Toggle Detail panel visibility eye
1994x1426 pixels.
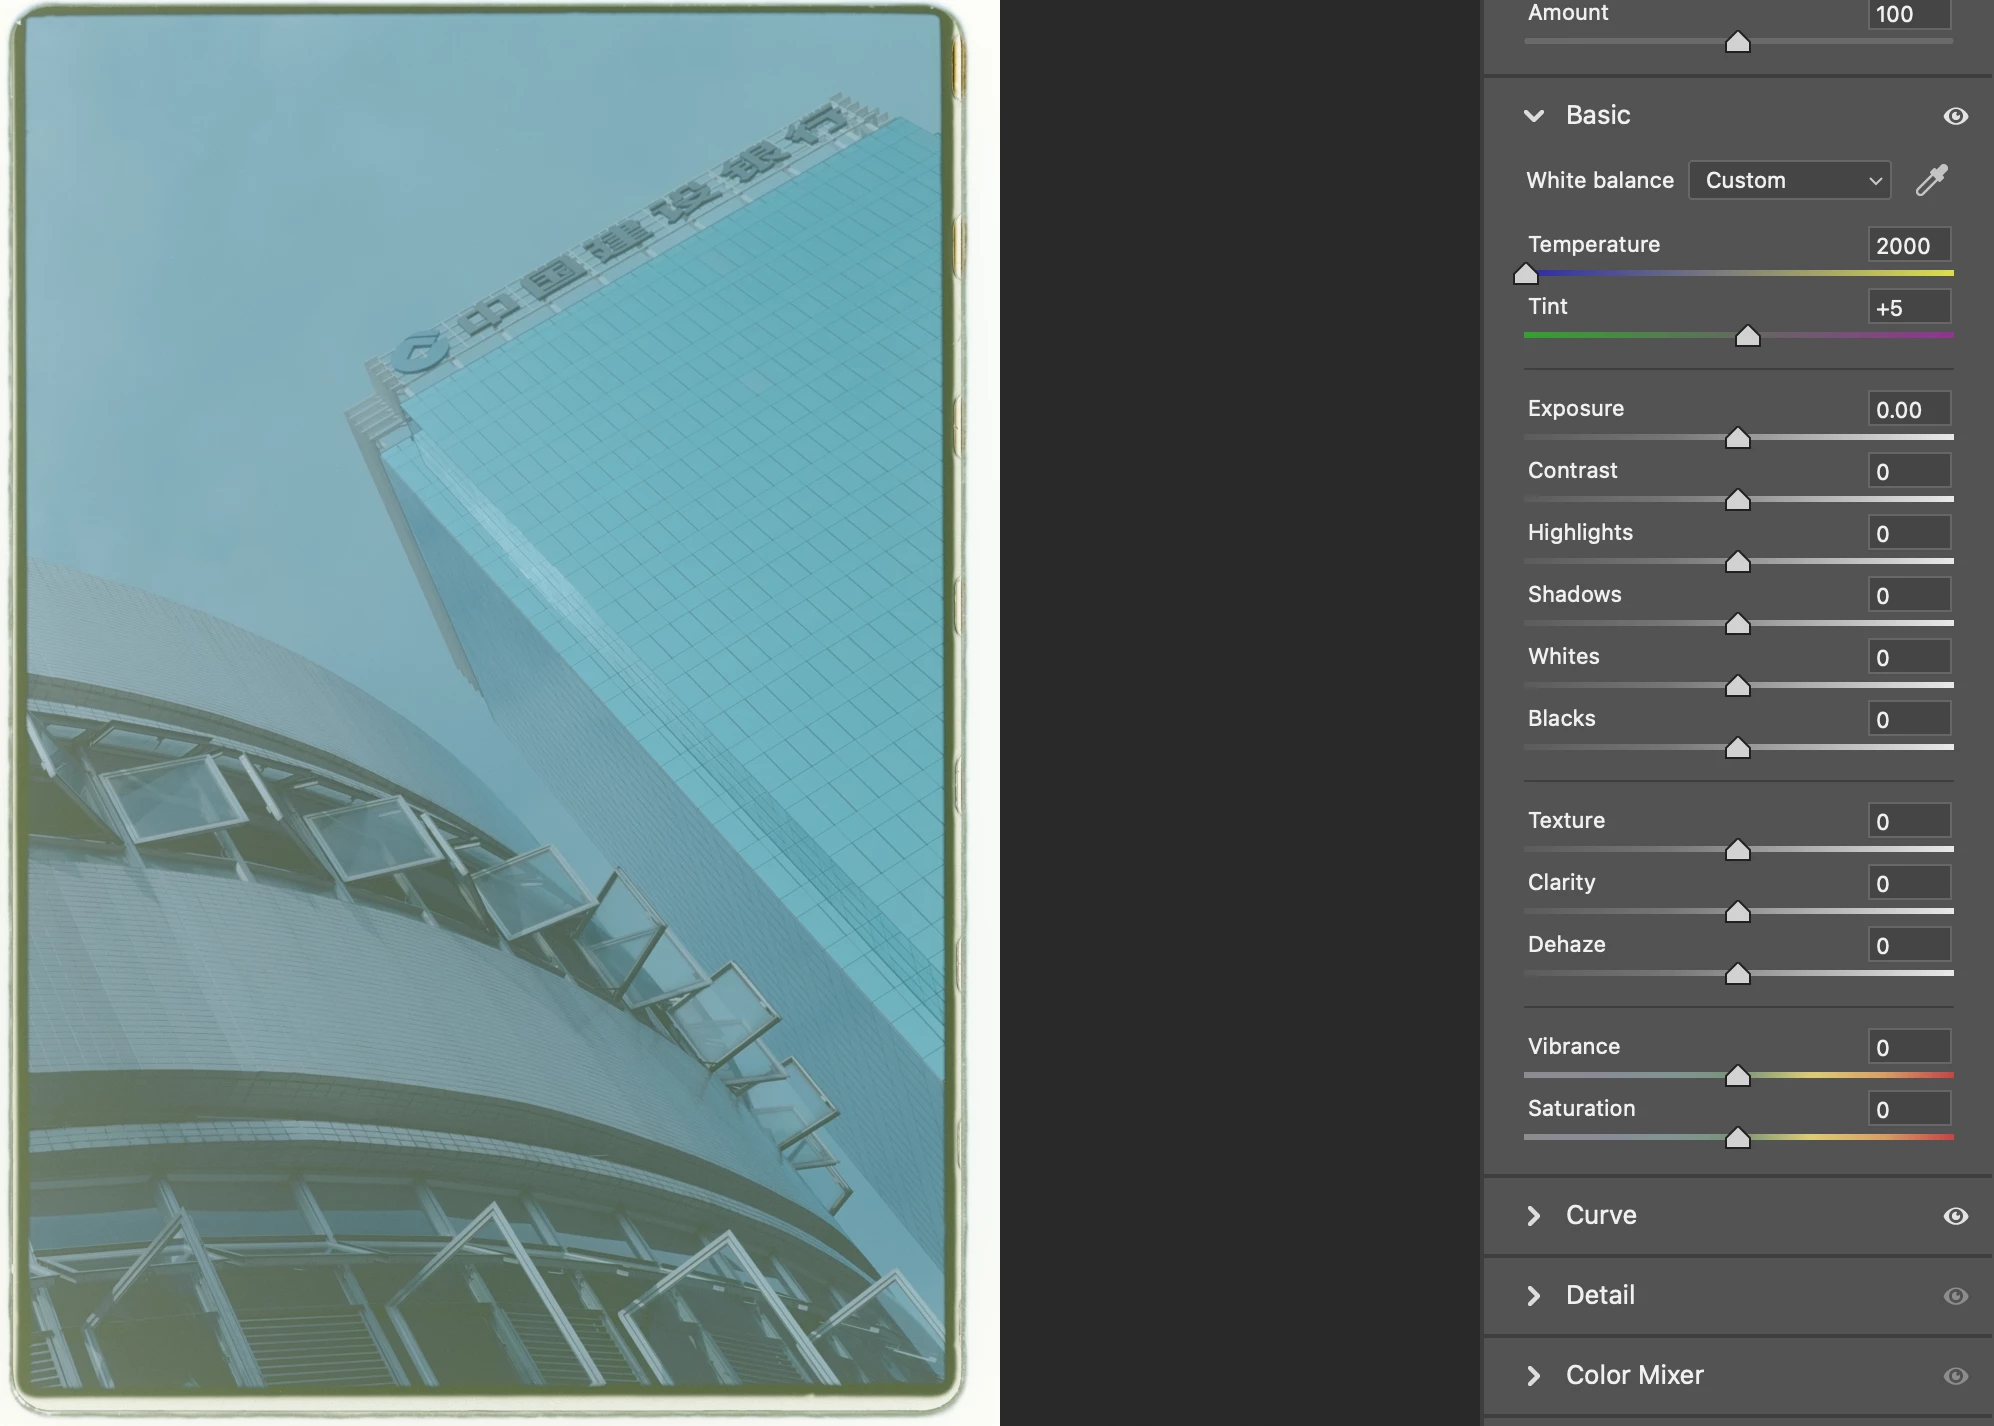tap(1955, 1296)
